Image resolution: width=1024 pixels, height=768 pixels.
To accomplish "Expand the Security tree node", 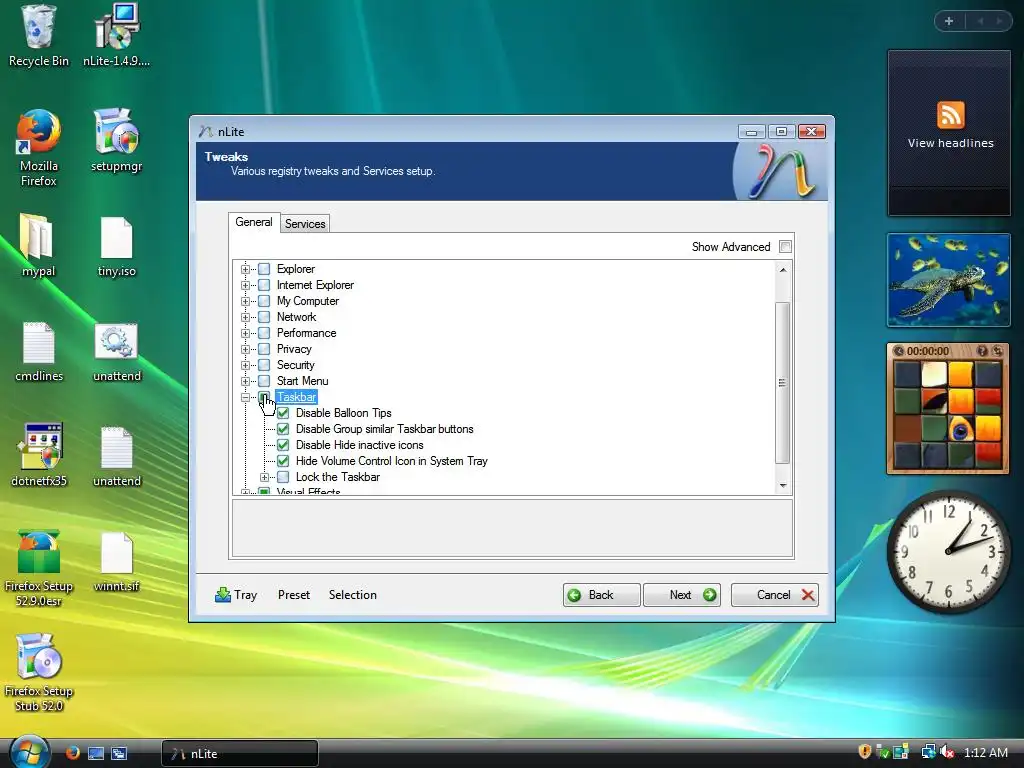I will pyautogui.click(x=246, y=365).
